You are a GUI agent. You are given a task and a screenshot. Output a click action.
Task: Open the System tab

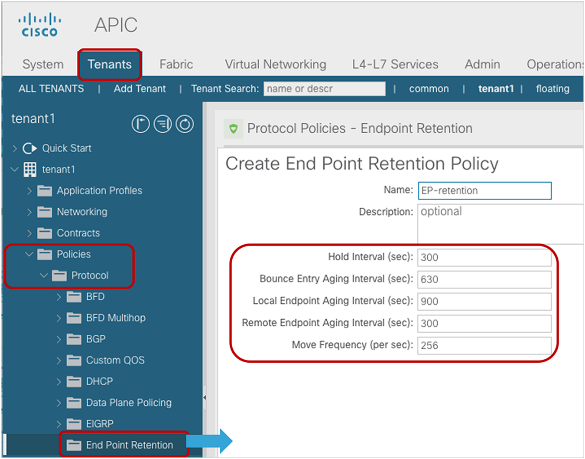pos(43,65)
